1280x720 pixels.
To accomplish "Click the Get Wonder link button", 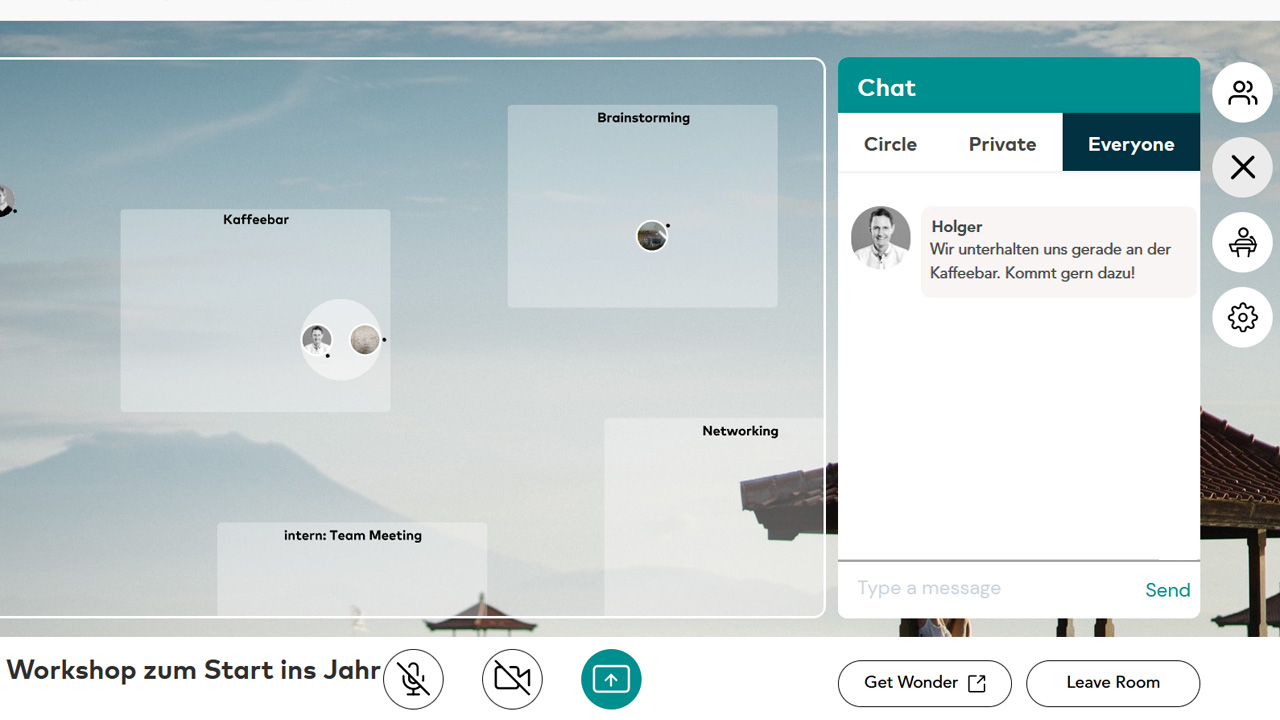I will click(924, 683).
